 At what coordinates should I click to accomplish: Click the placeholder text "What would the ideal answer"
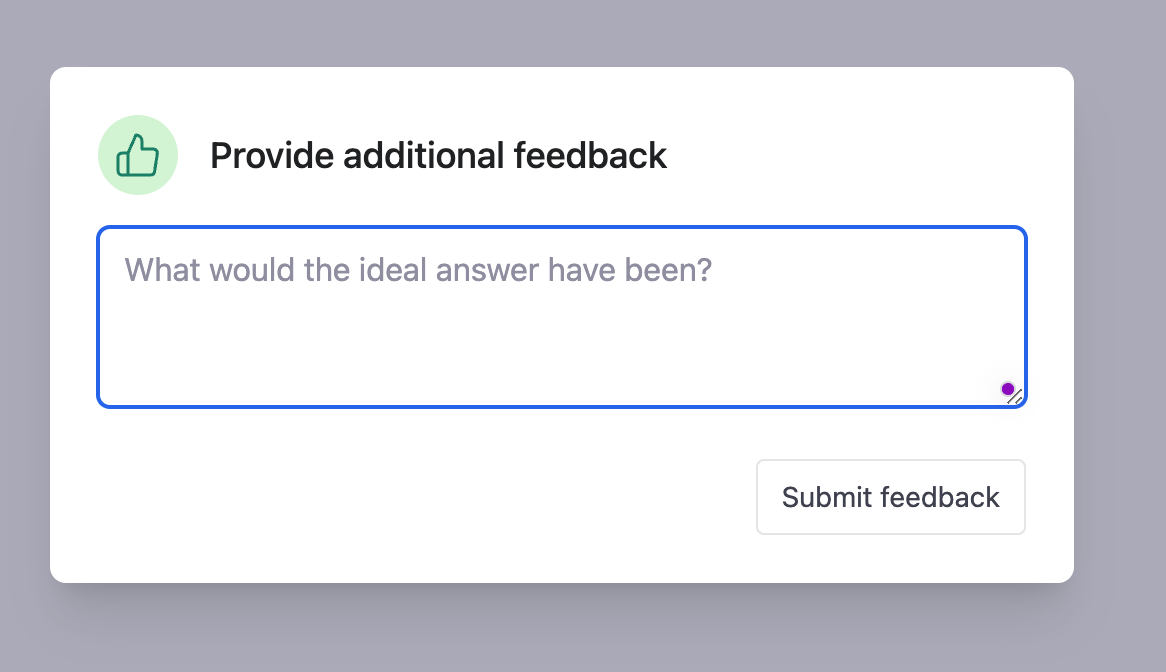click(x=332, y=270)
